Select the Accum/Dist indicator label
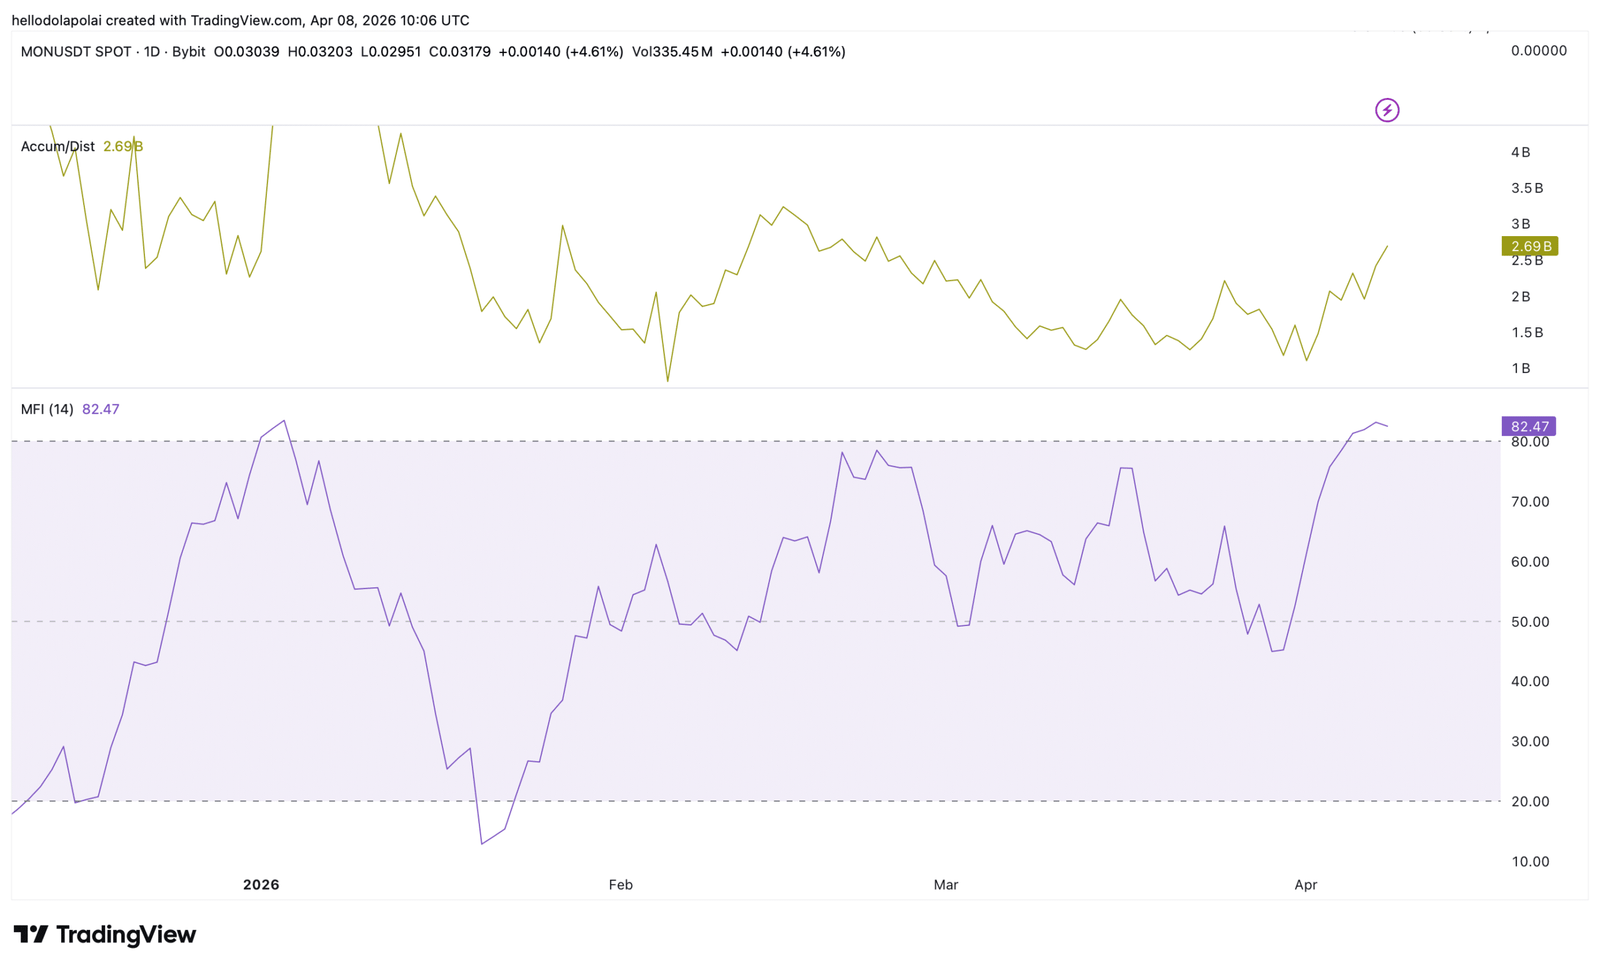The image size is (1600, 969). (x=58, y=147)
